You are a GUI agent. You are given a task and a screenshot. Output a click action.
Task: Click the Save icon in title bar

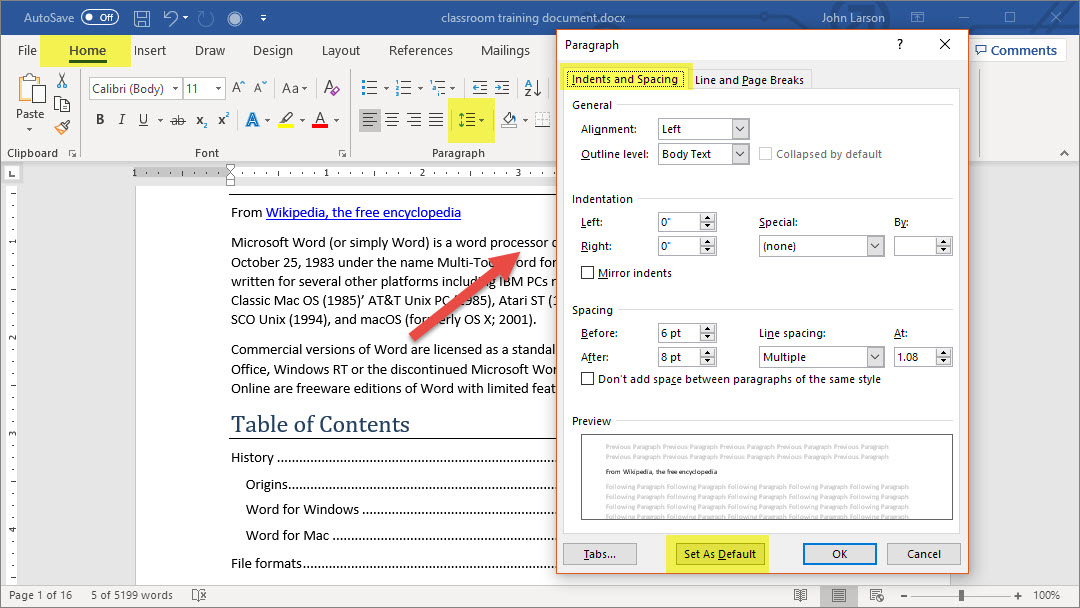click(x=142, y=18)
